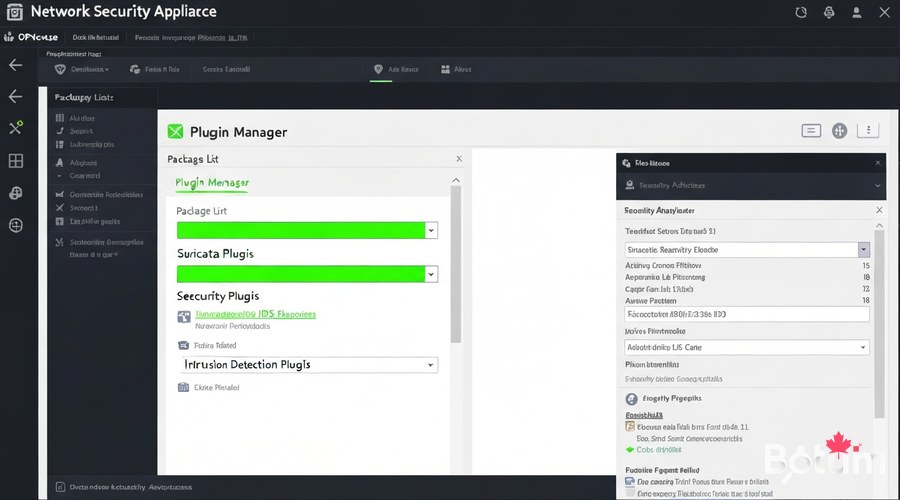This screenshot has width=900, height=500.
Task: Toggle the icon box beside 'Cbcuen eala' line
Action: tap(630, 427)
